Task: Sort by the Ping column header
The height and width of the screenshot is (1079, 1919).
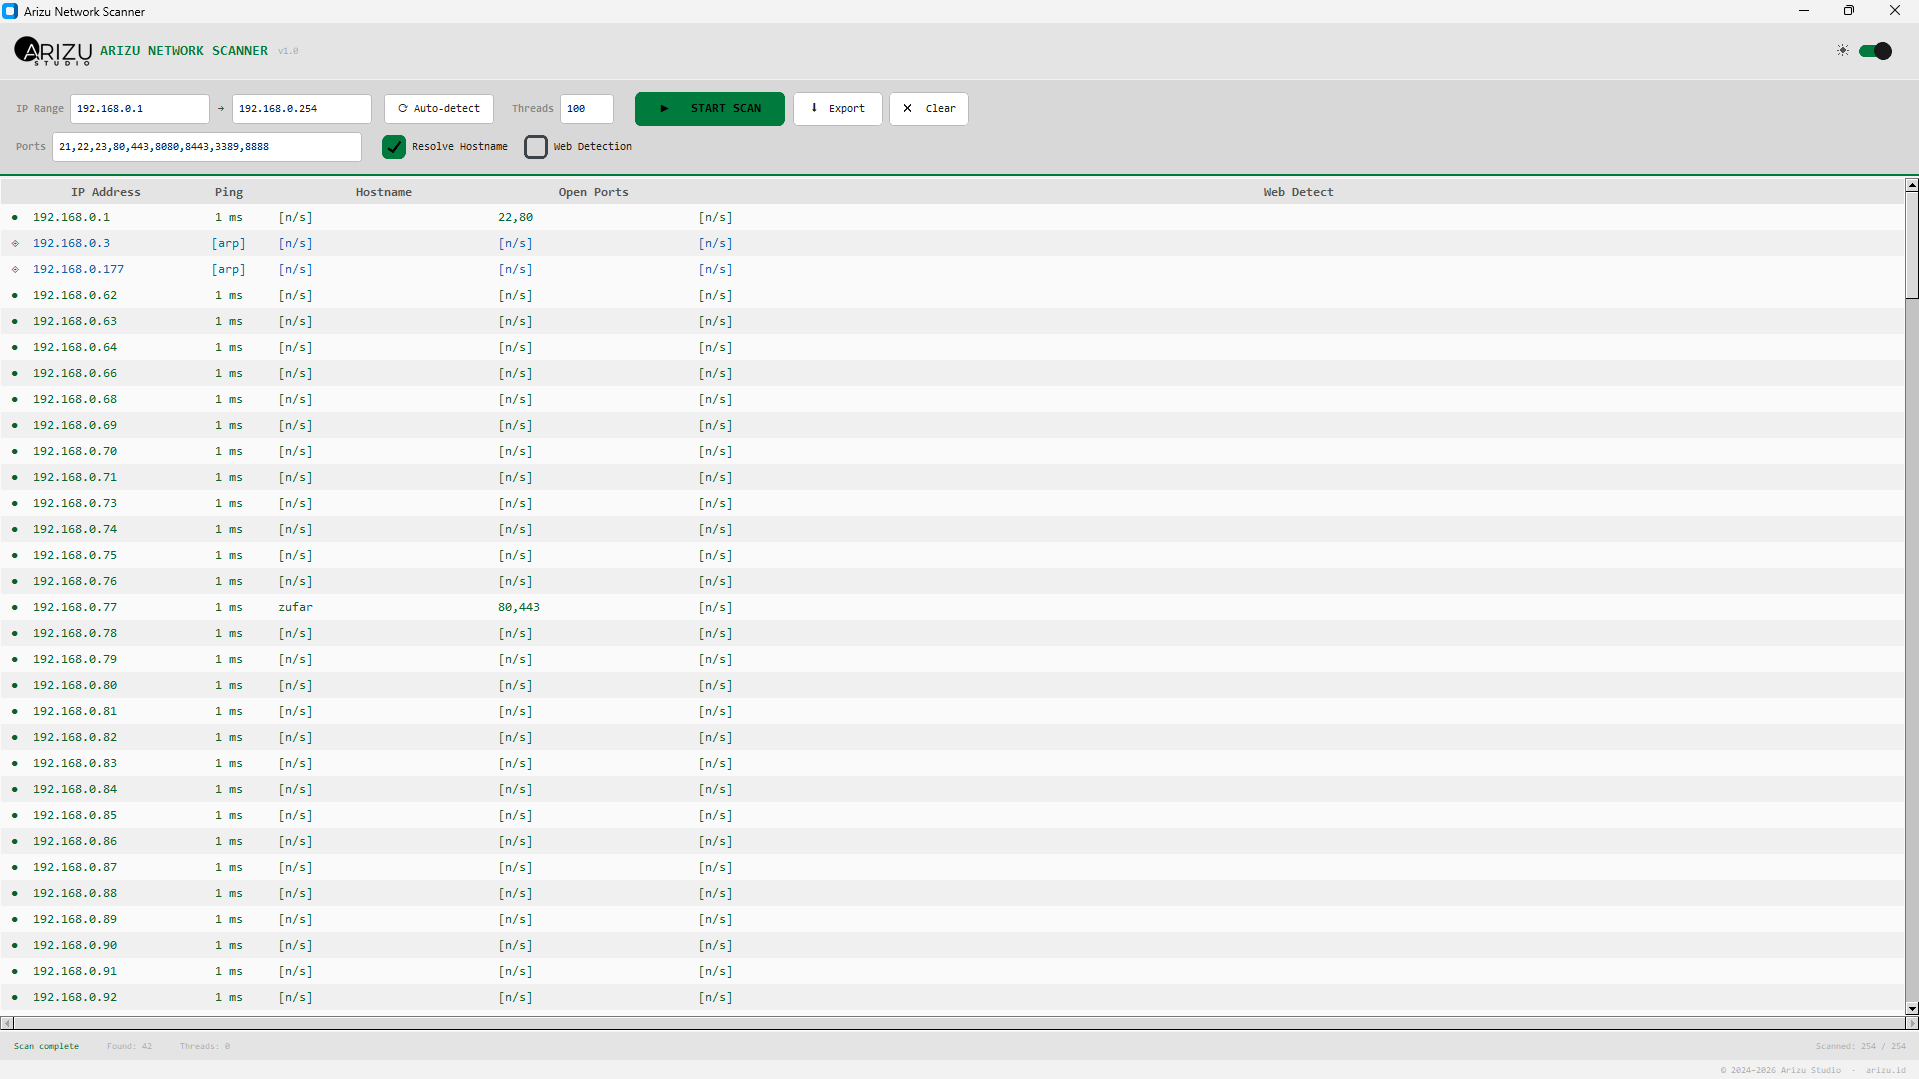Action: [x=228, y=192]
